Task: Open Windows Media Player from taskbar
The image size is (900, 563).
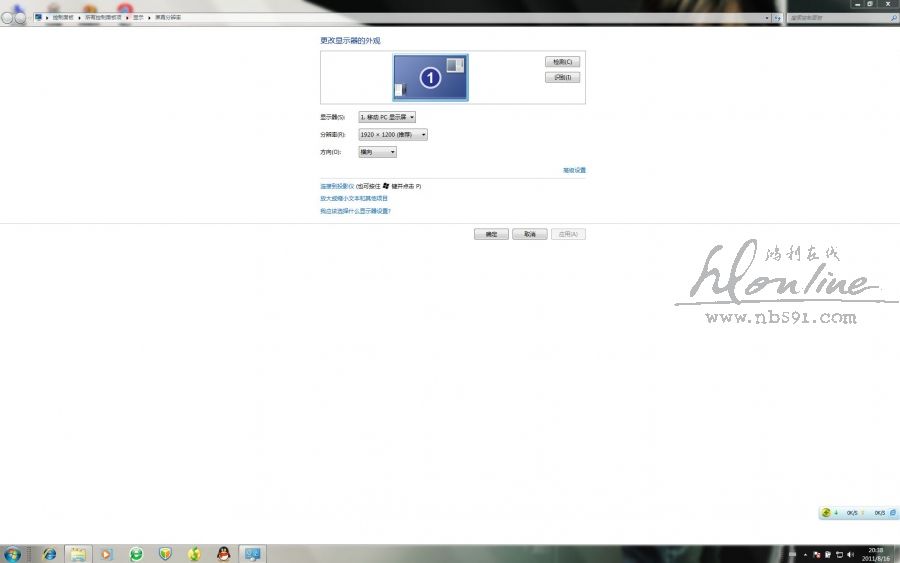Action: coord(107,554)
